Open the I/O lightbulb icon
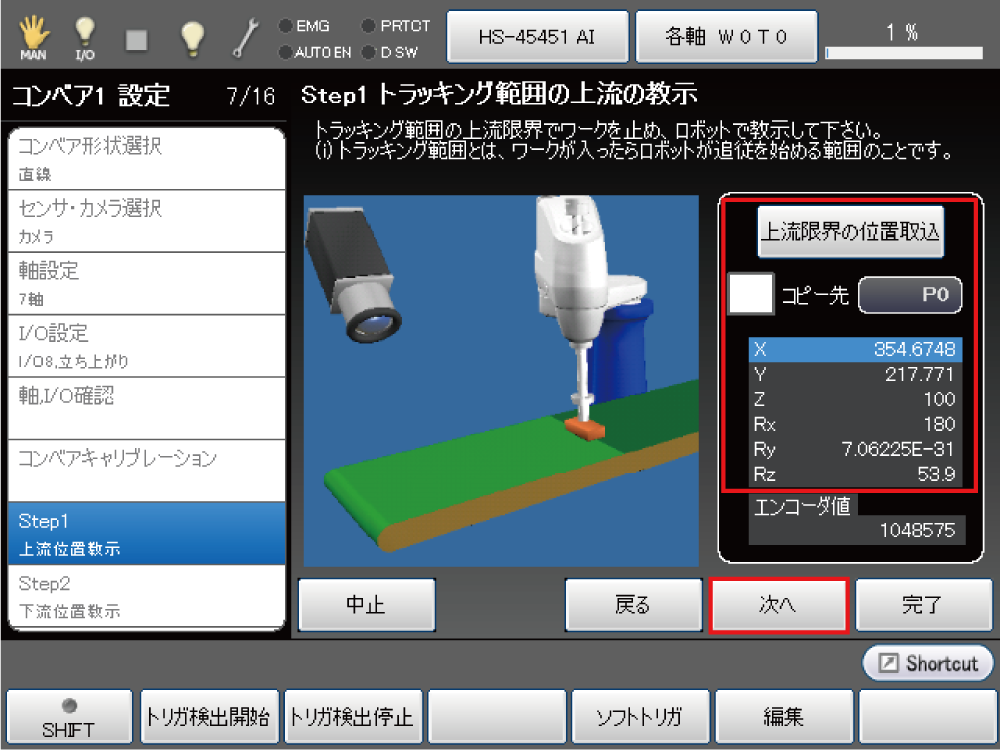The image size is (1000, 750). [86, 37]
